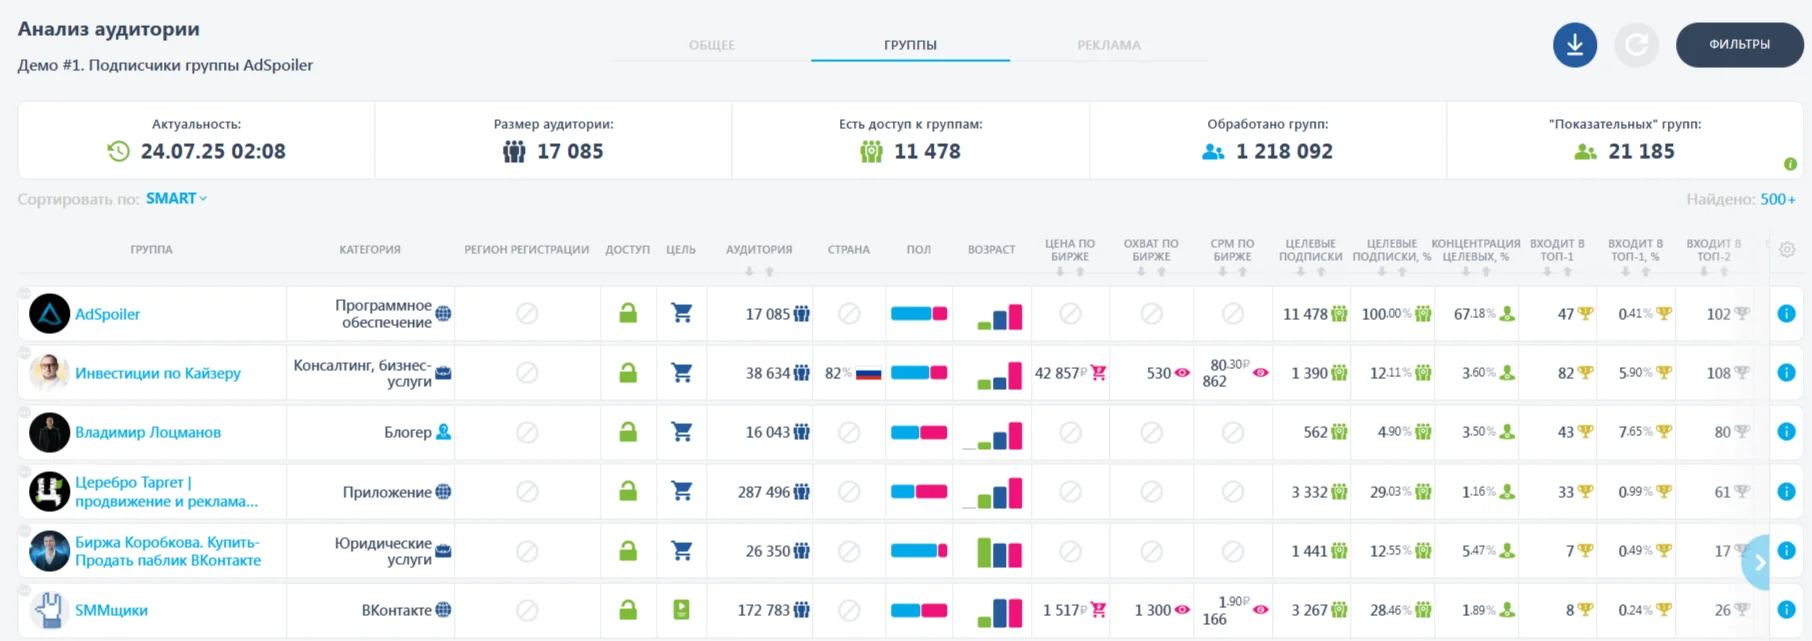Sort ОХВАТ ПО БИРЖЕ column ascending
This screenshot has width=1812, height=641.
(x=1162, y=272)
